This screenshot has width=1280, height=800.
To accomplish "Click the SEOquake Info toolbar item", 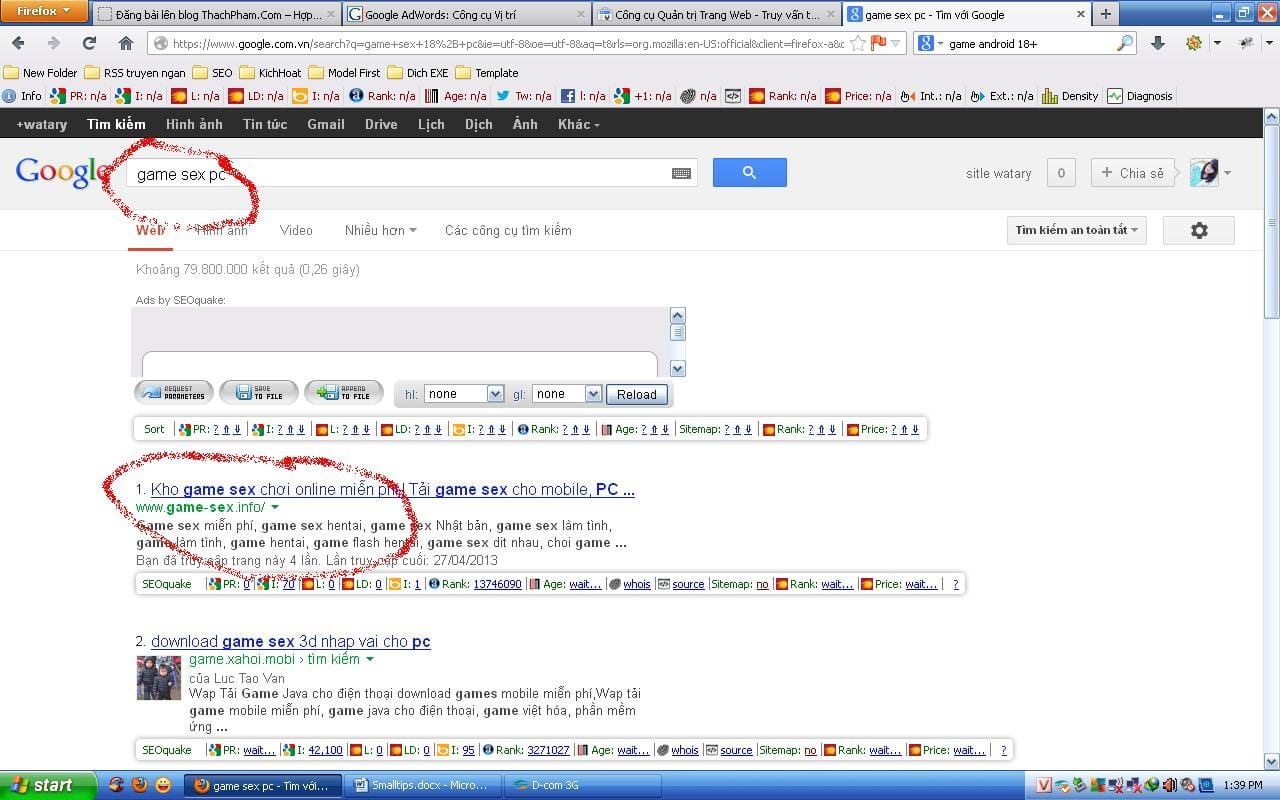I will click(x=22, y=96).
